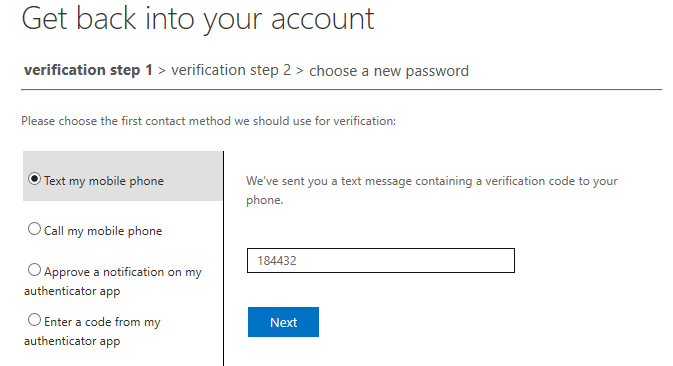
Task: Click the arrow separator after verification step 2
Action: click(x=300, y=70)
